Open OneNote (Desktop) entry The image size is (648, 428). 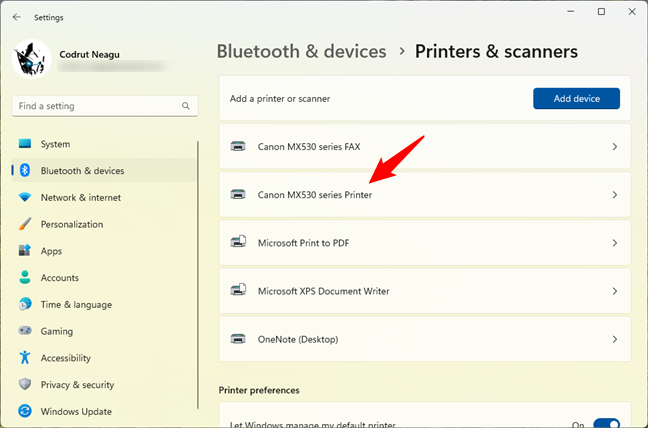tap(424, 339)
